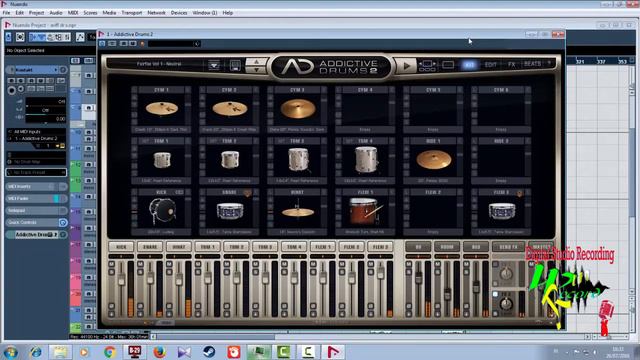The image size is (640, 360).
Task: Solo the SNARE mixer channel
Action: 140,272
